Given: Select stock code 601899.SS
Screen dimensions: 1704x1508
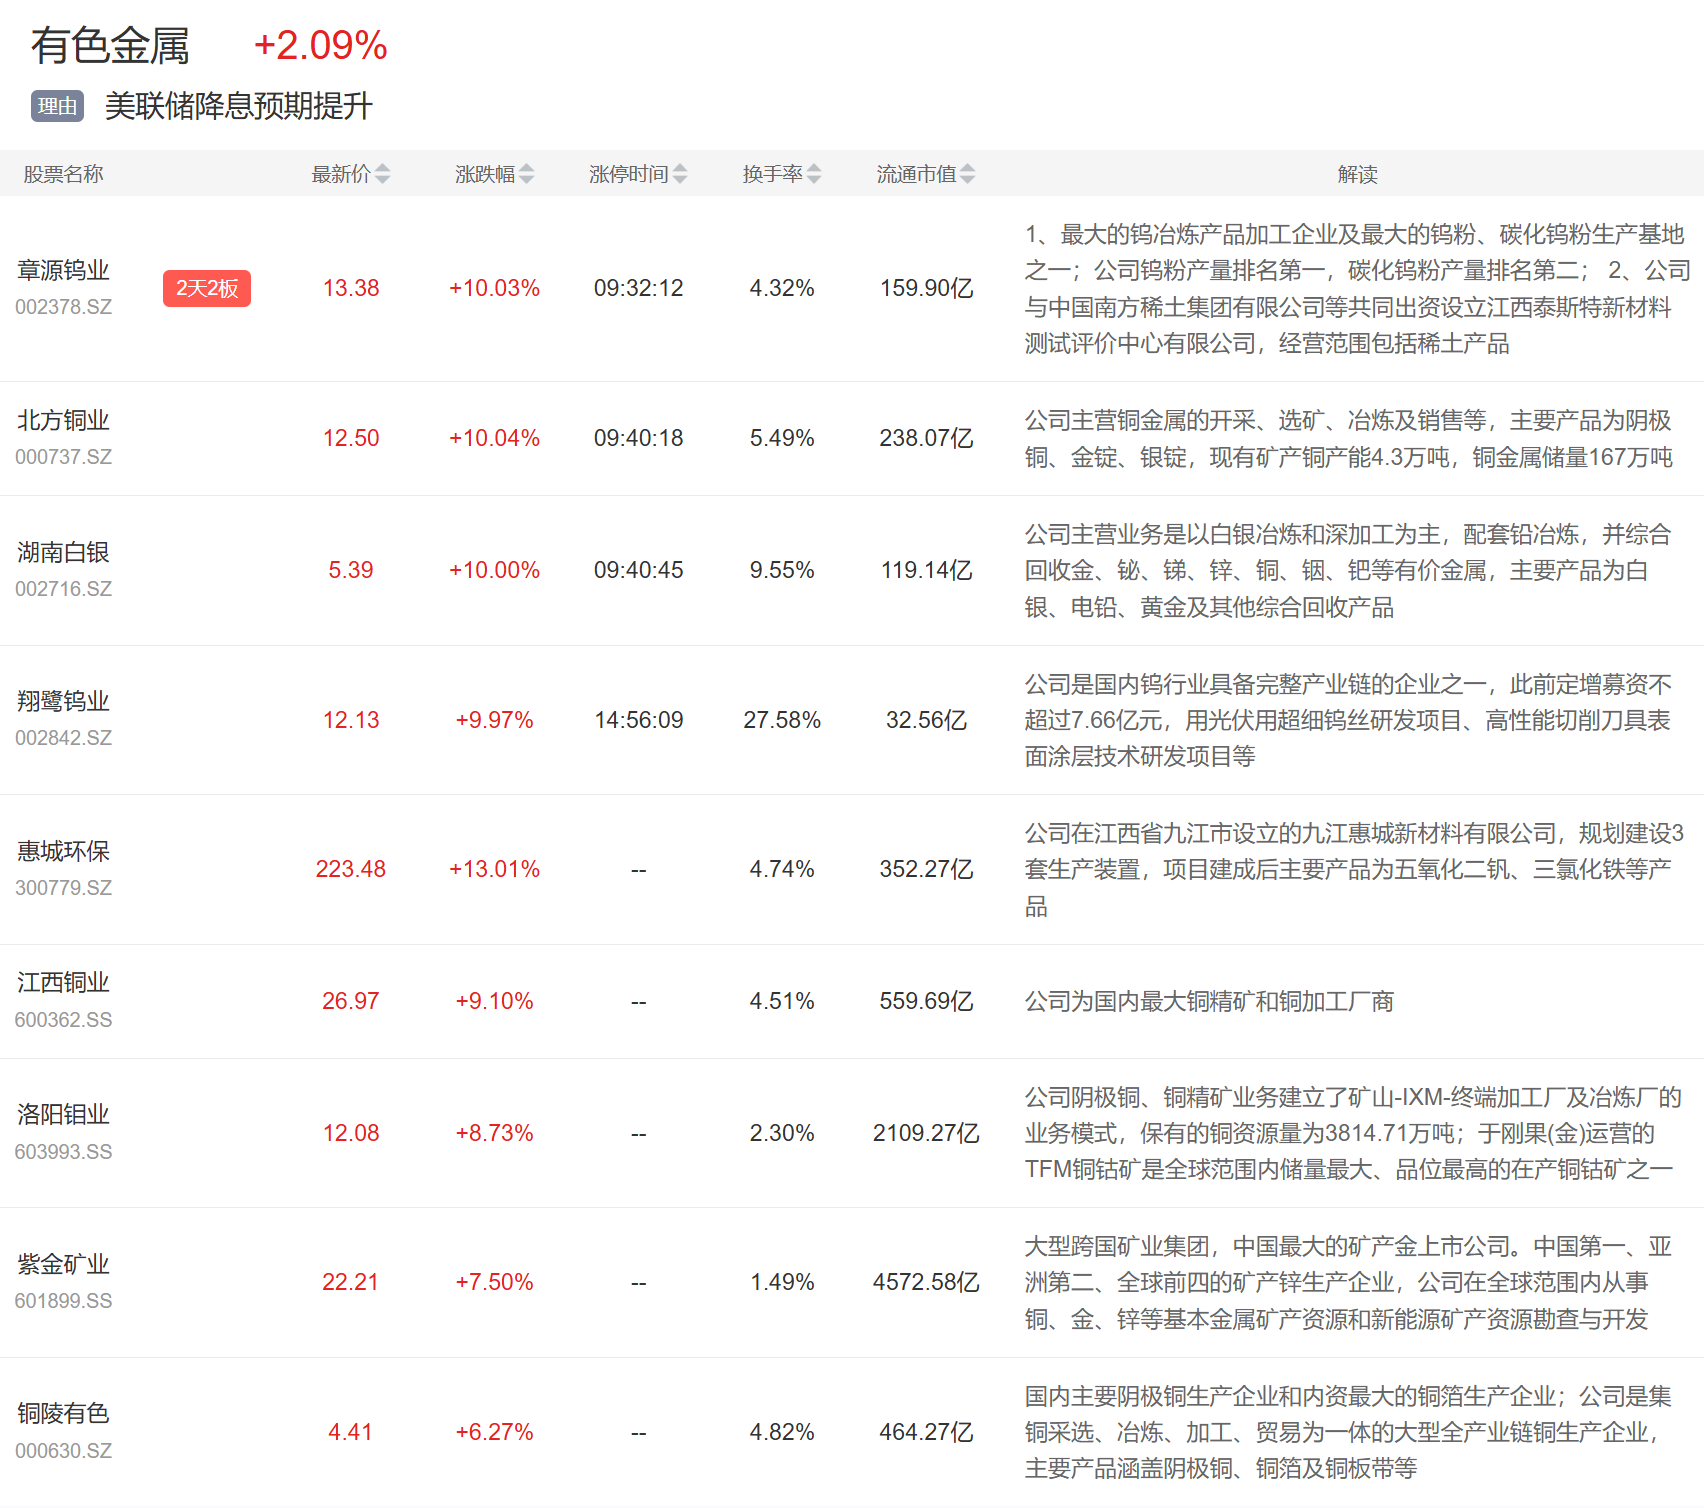Looking at the screenshot, I should [x=63, y=1301].
